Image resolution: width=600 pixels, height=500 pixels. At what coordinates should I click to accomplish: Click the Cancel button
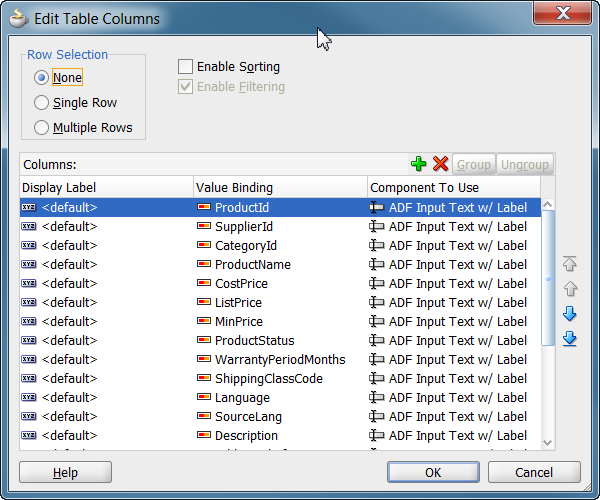(534, 472)
